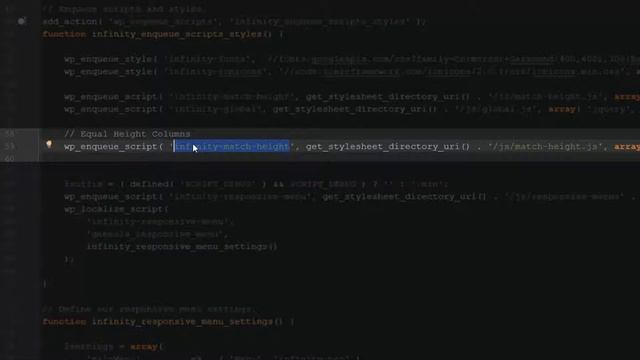Select line number 58 in gutter
This screenshot has width=640, height=360.
(9, 133)
